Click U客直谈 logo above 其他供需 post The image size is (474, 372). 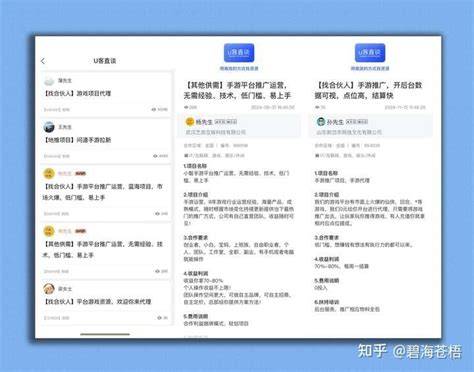[x=239, y=53]
